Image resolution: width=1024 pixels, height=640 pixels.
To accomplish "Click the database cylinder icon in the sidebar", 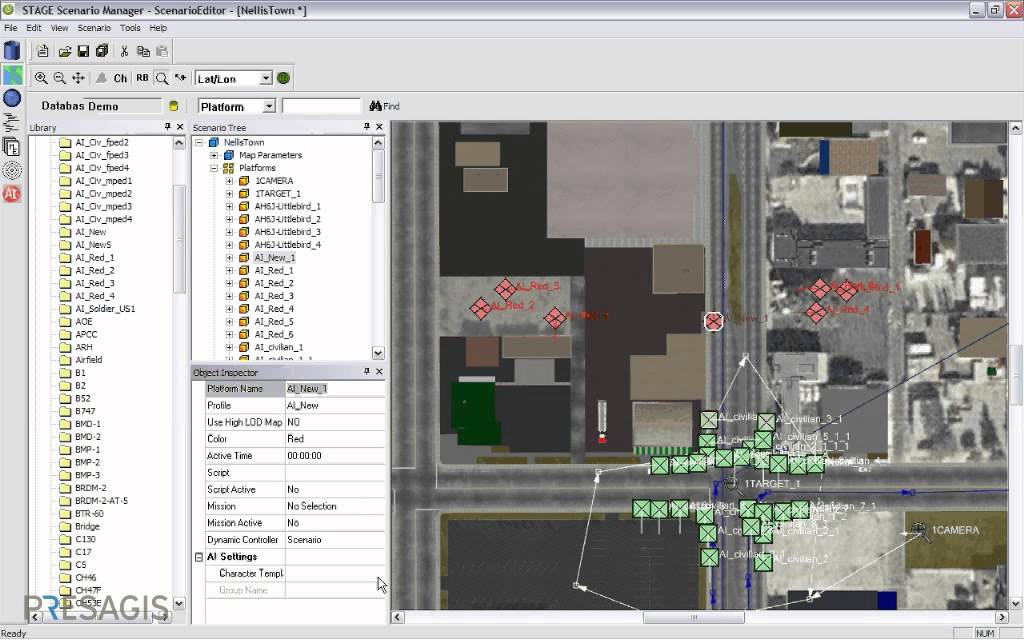I will [12, 50].
